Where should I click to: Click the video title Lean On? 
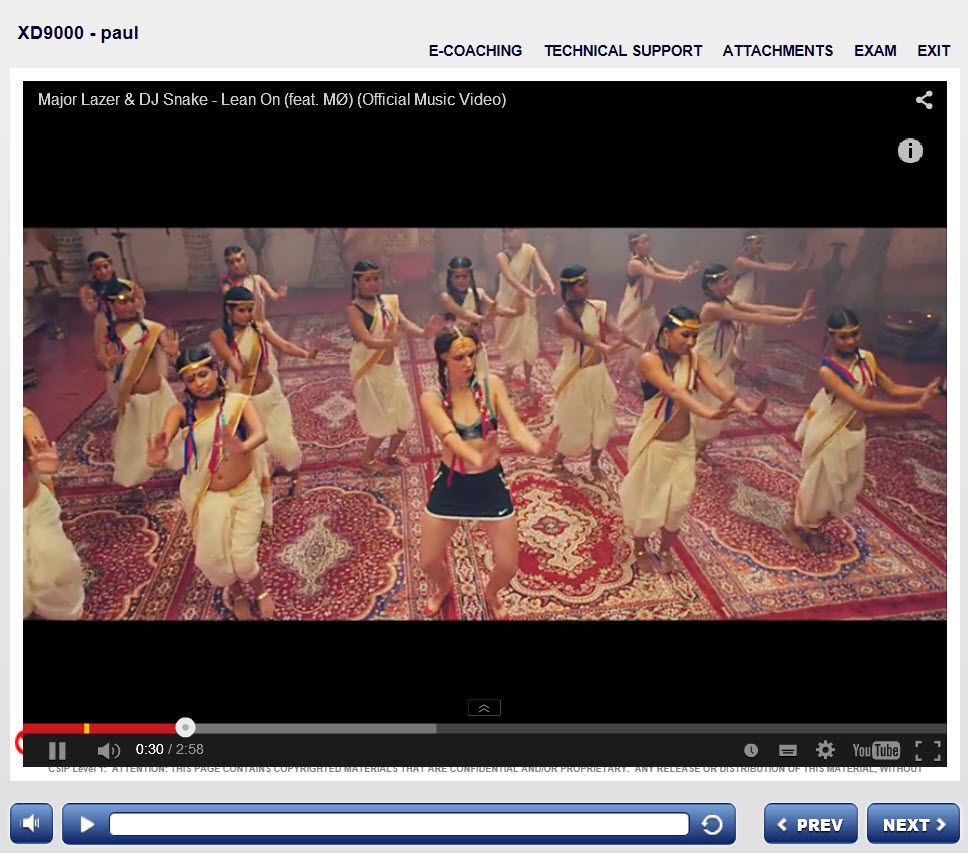[x=272, y=99]
